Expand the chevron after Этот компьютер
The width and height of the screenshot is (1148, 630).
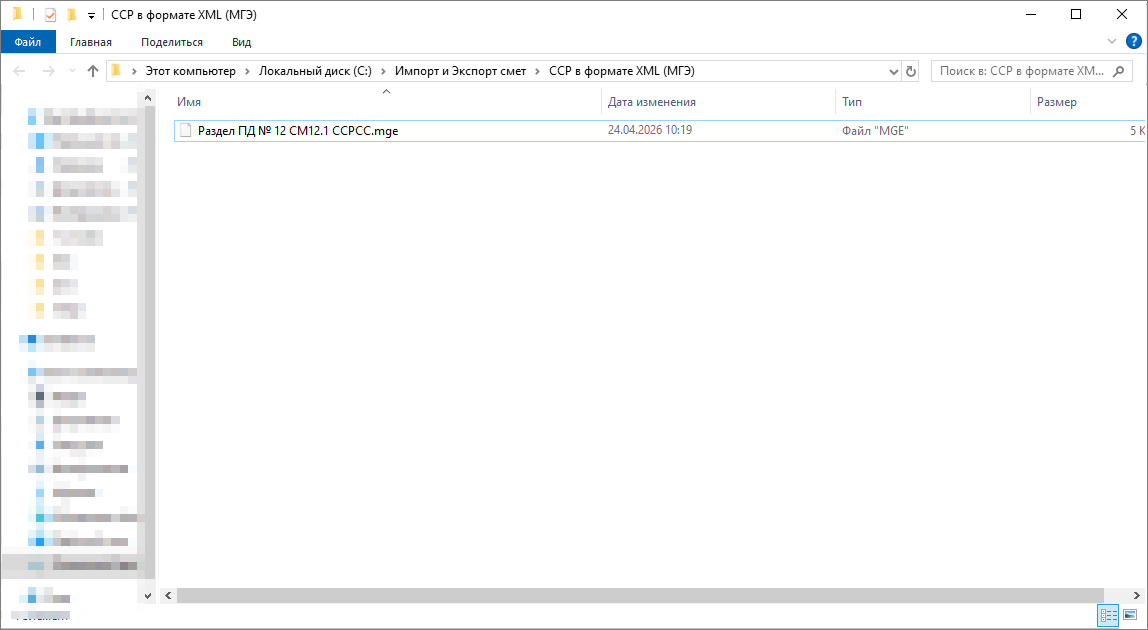point(247,71)
